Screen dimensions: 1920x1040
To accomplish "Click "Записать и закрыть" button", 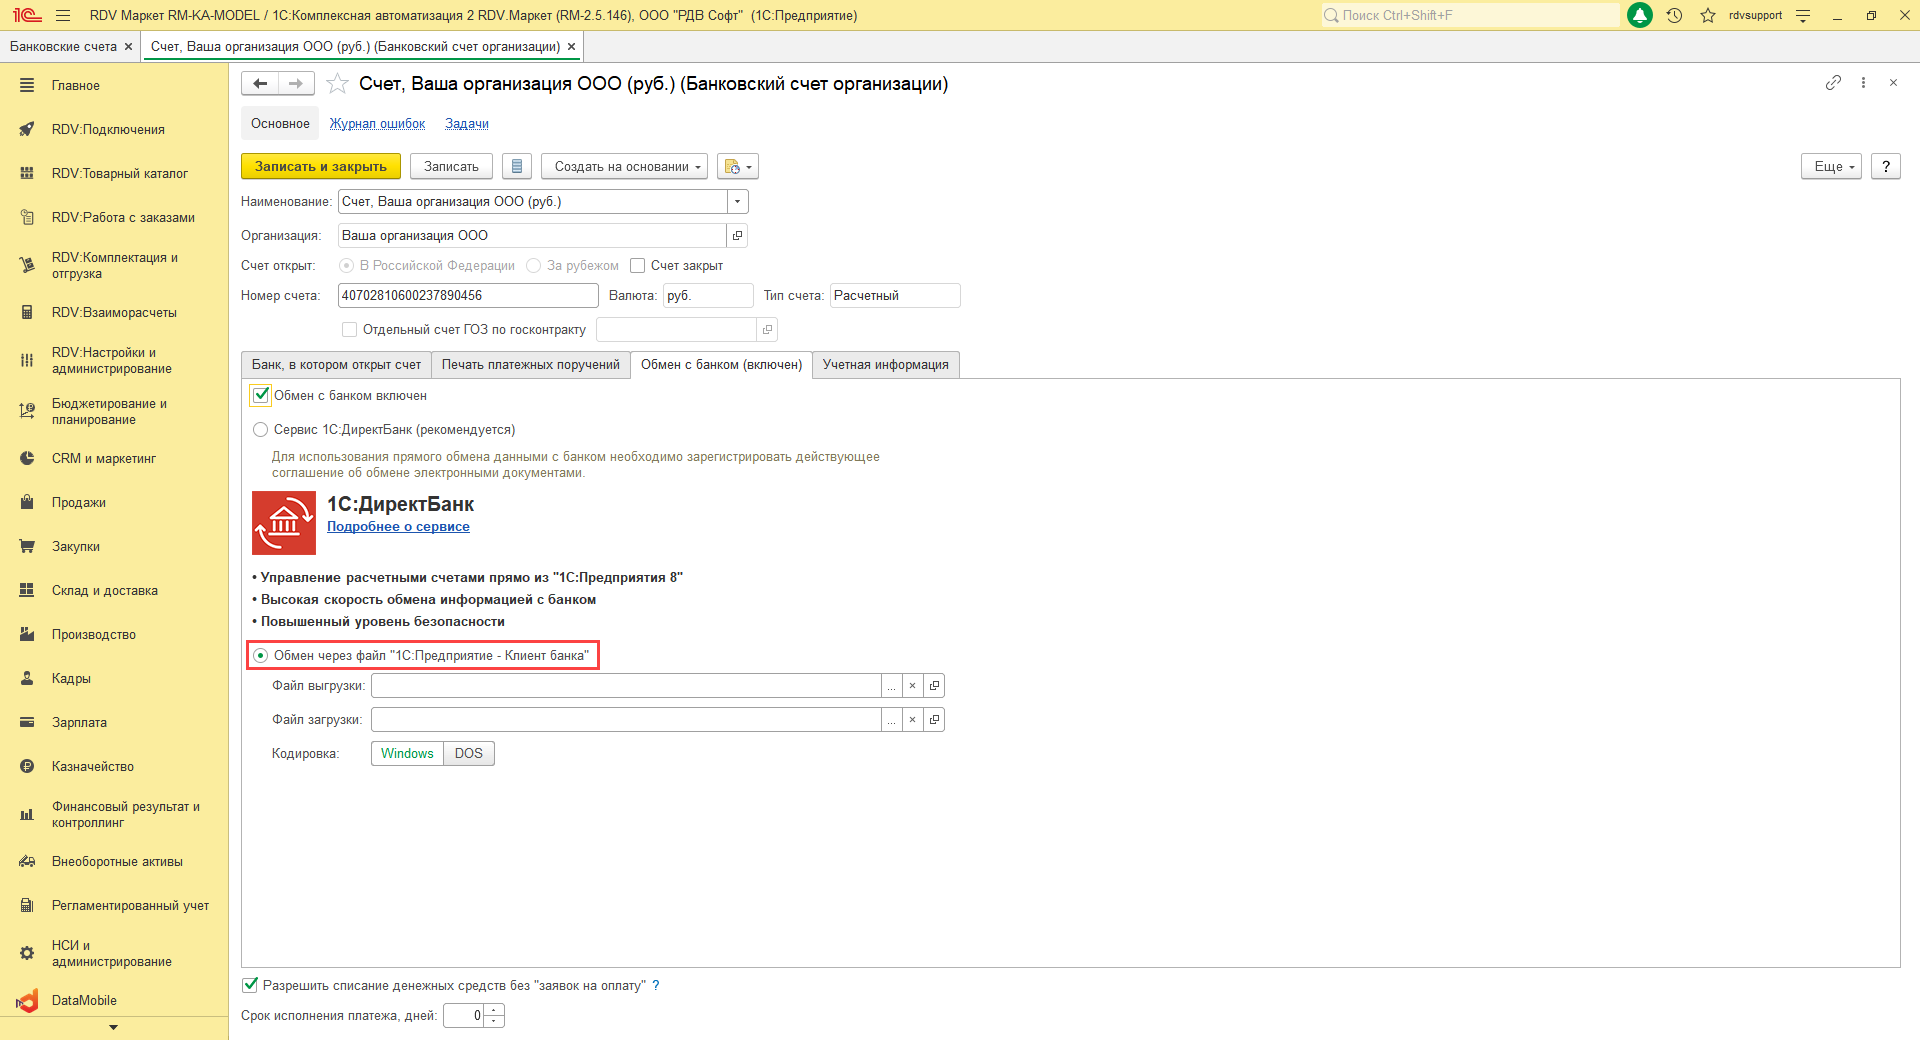I will coord(320,166).
